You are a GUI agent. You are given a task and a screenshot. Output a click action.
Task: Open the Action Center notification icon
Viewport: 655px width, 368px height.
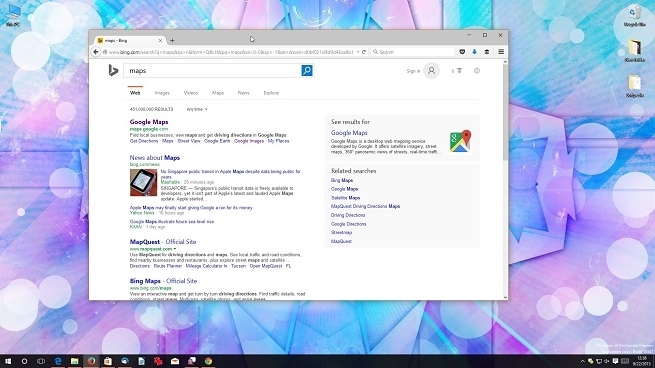click(x=615, y=361)
